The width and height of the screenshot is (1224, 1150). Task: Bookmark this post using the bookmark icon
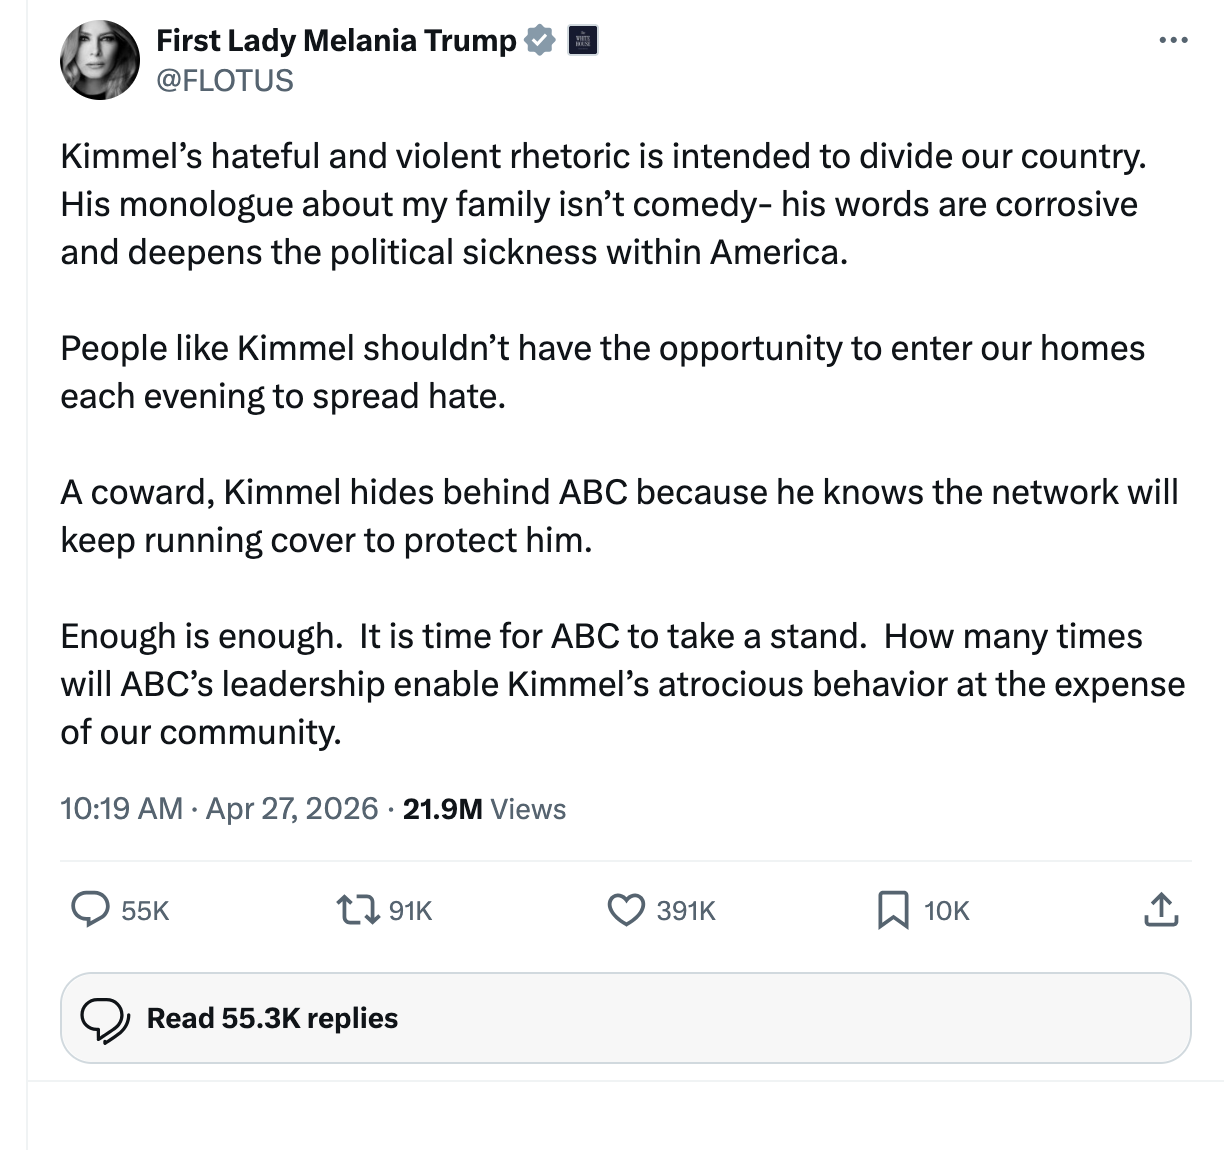(892, 909)
